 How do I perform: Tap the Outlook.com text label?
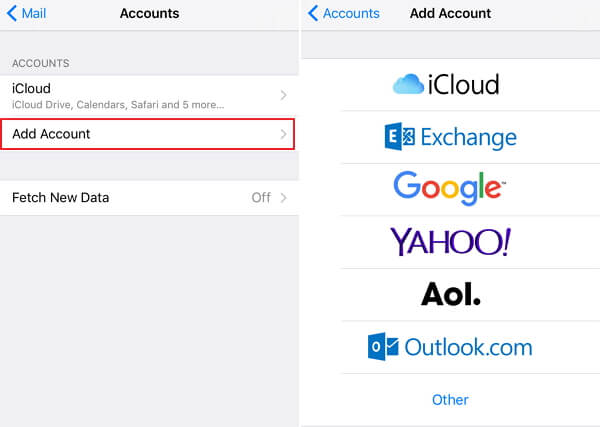[x=468, y=347]
